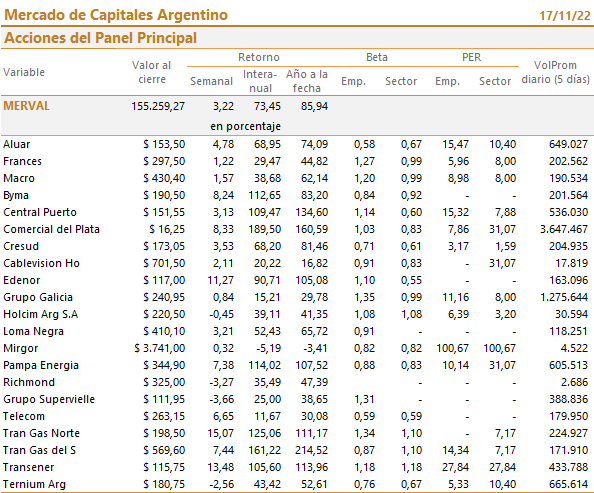Click the Acciones del Panel Principal title

pos(100,38)
